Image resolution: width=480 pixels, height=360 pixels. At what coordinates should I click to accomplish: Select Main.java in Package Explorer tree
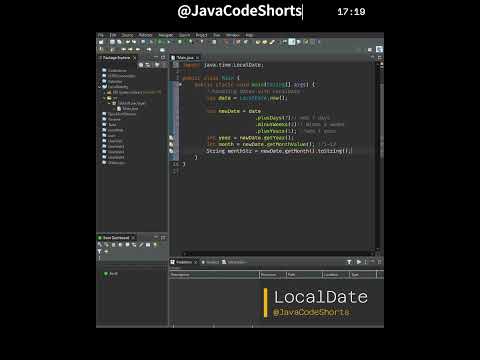tap(127, 109)
